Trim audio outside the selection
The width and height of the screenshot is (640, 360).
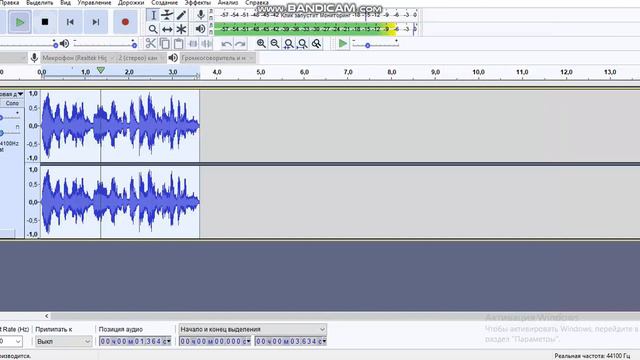pyautogui.click(x=193, y=43)
